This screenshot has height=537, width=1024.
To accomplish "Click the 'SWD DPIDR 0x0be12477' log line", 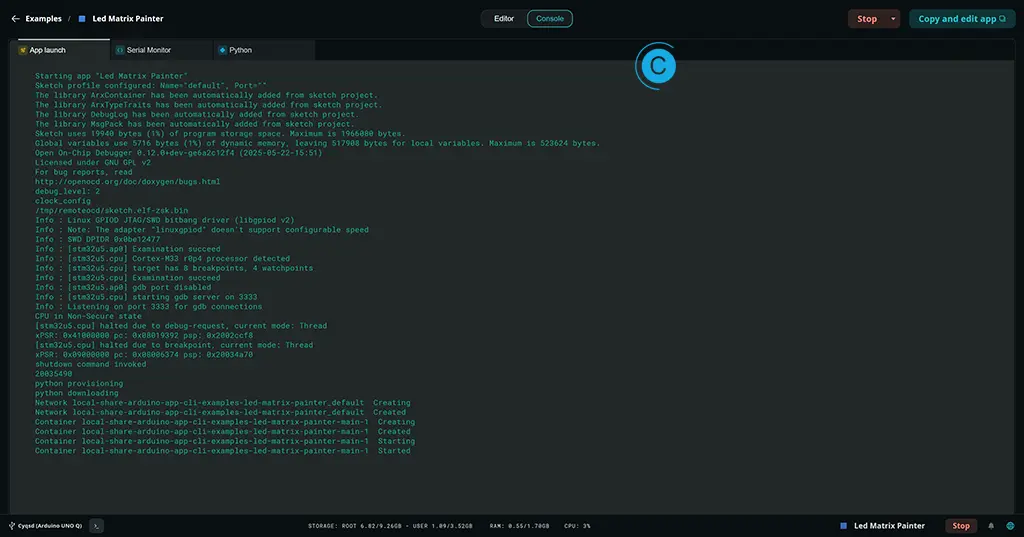I will click(97, 239).
